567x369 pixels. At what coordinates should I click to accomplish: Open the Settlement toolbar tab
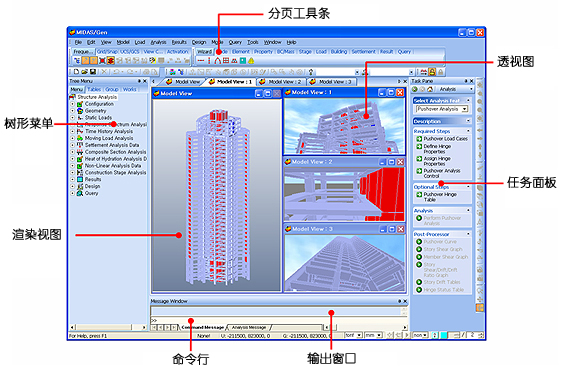pos(363,52)
